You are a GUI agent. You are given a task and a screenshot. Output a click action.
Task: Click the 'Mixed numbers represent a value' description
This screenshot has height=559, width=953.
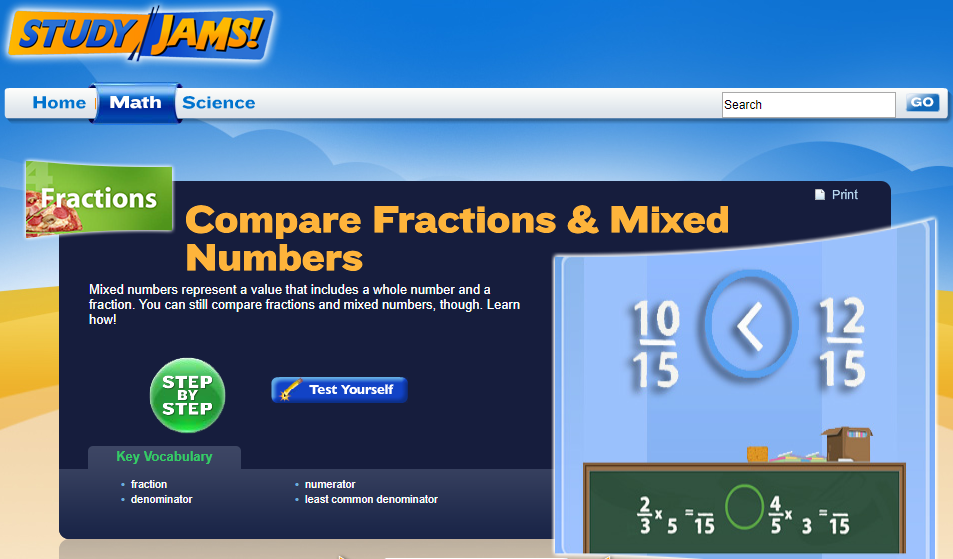[304, 304]
